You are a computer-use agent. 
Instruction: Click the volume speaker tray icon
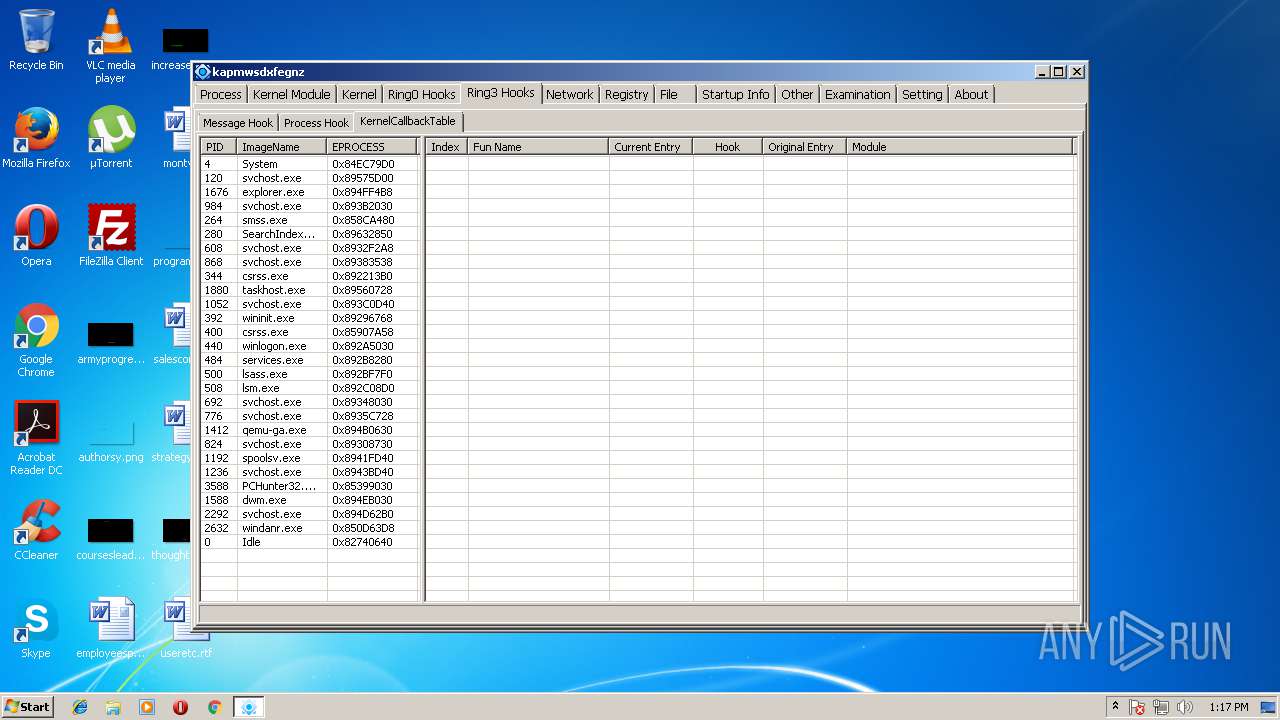1185,707
